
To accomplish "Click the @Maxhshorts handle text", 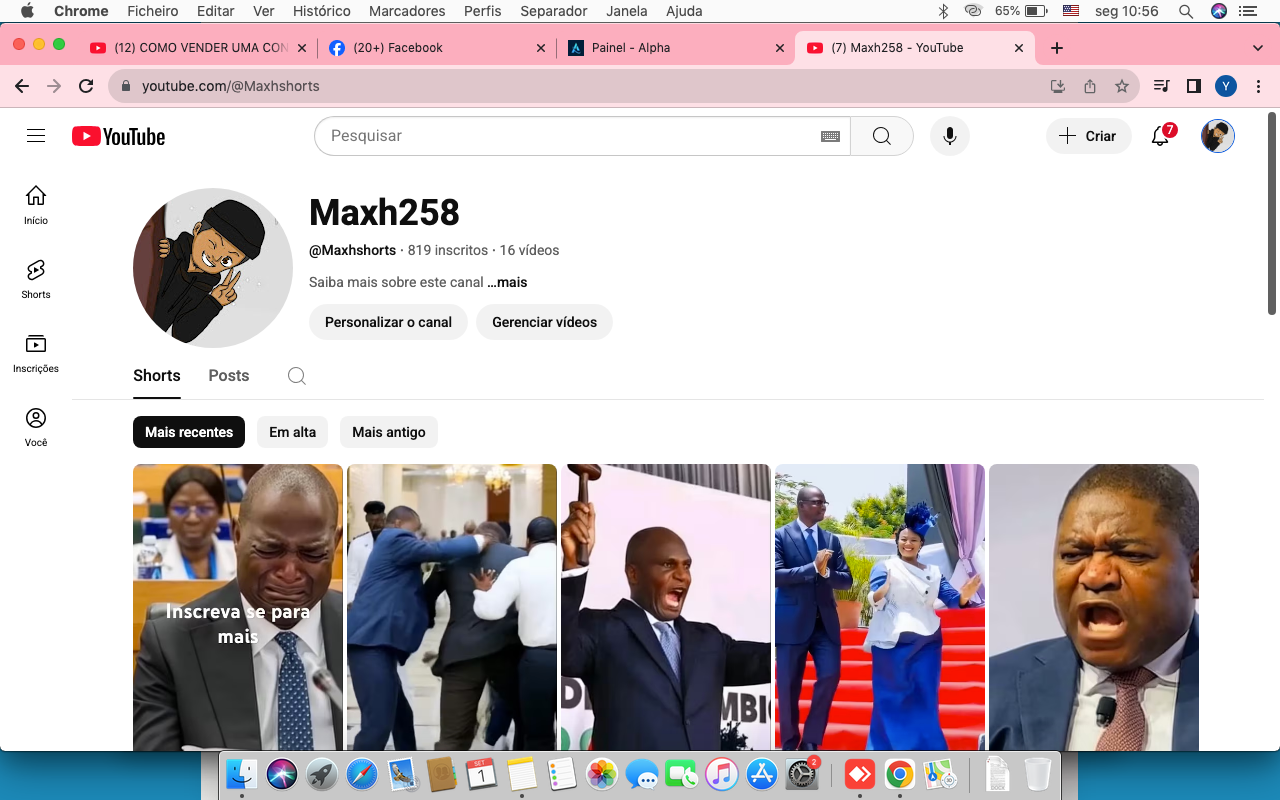I will 352,250.
